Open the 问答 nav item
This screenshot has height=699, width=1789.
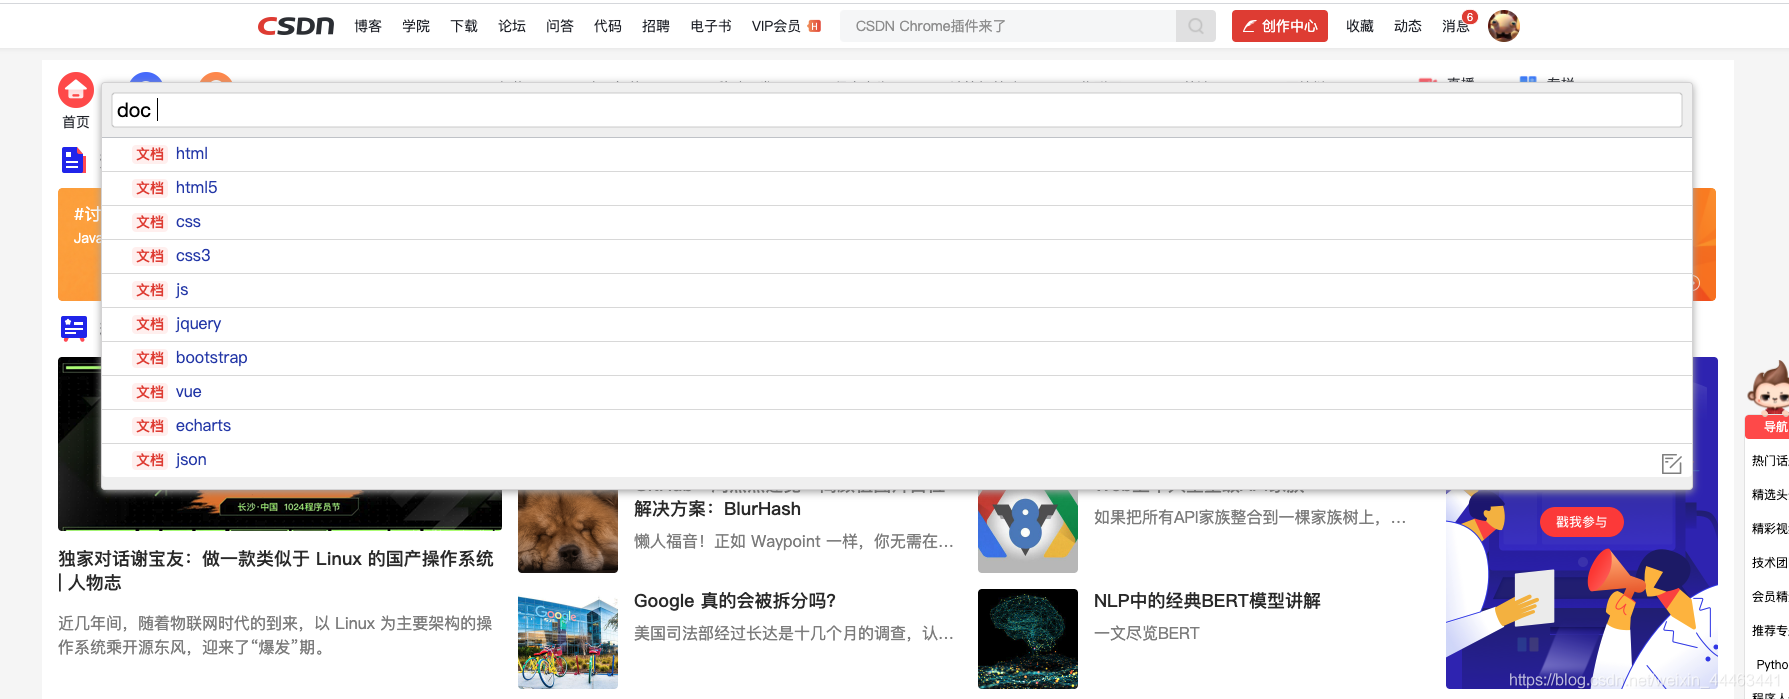click(560, 26)
